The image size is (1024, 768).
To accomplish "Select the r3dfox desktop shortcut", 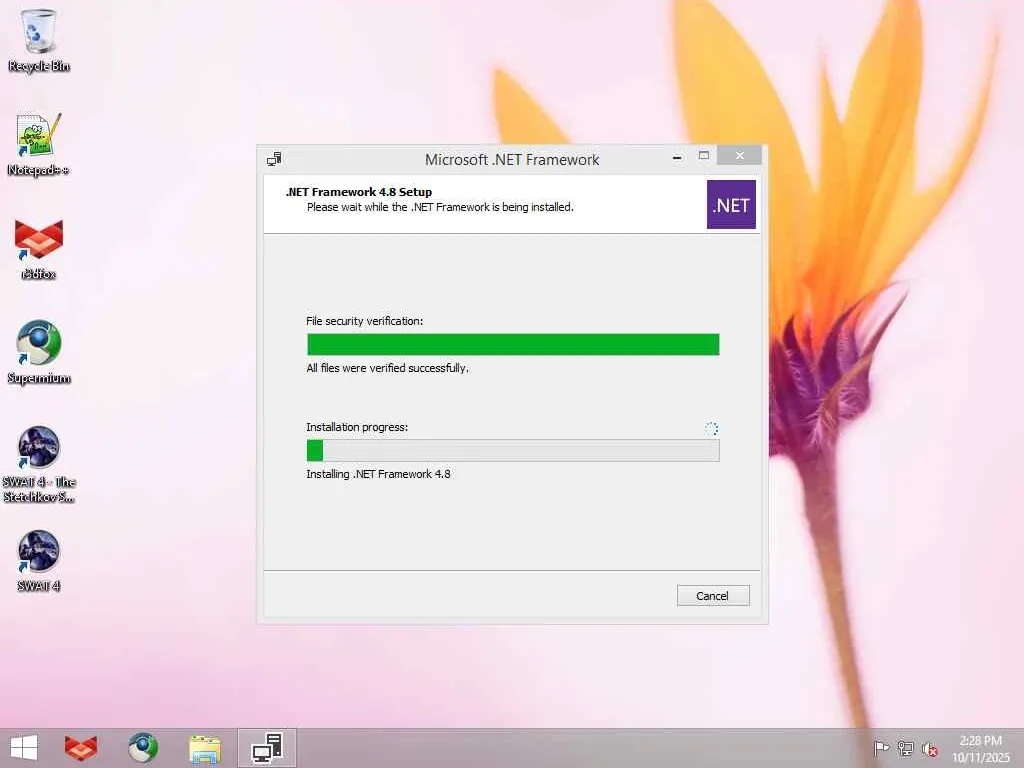I will click(x=39, y=248).
